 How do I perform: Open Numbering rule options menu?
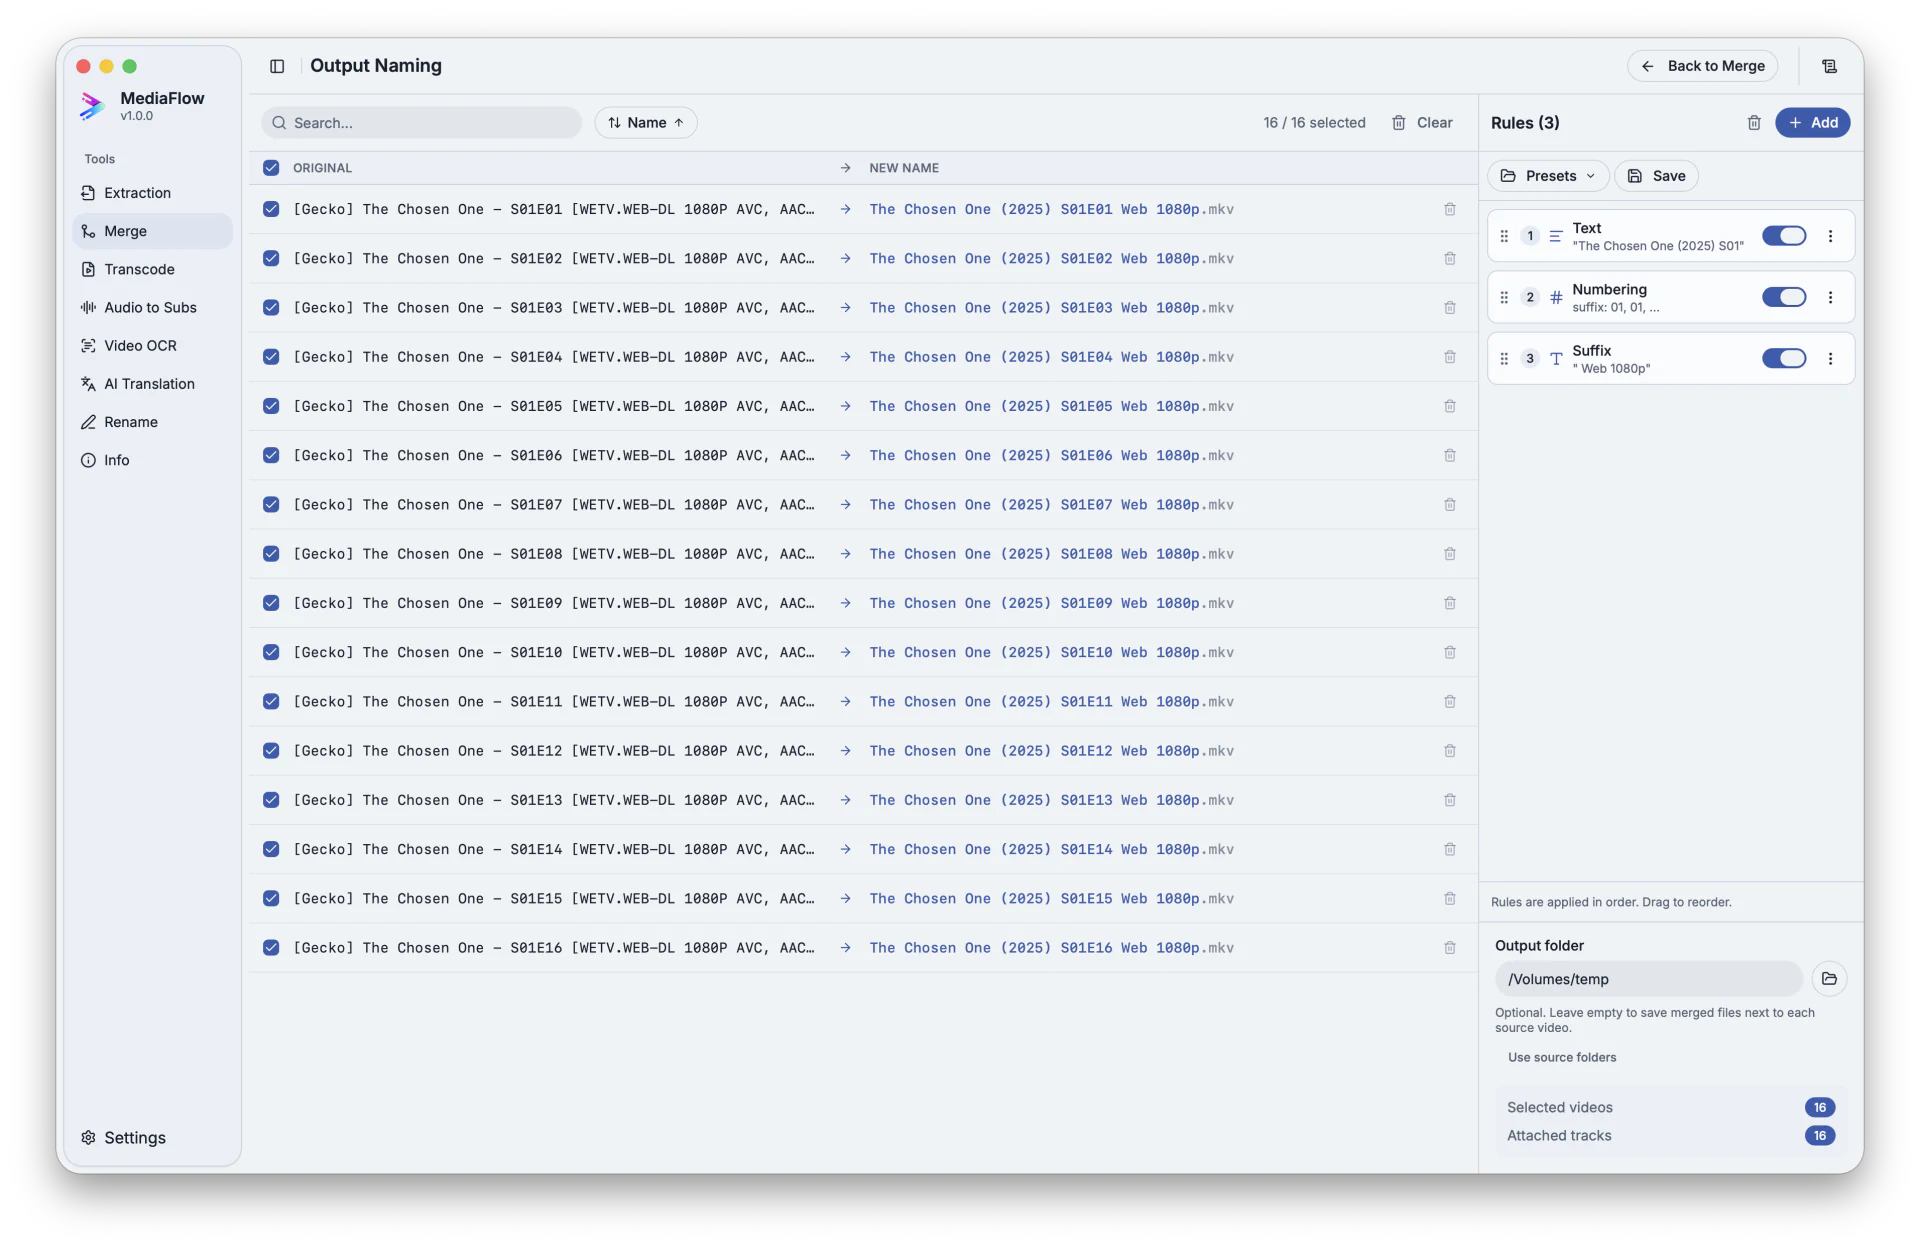pos(1830,297)
